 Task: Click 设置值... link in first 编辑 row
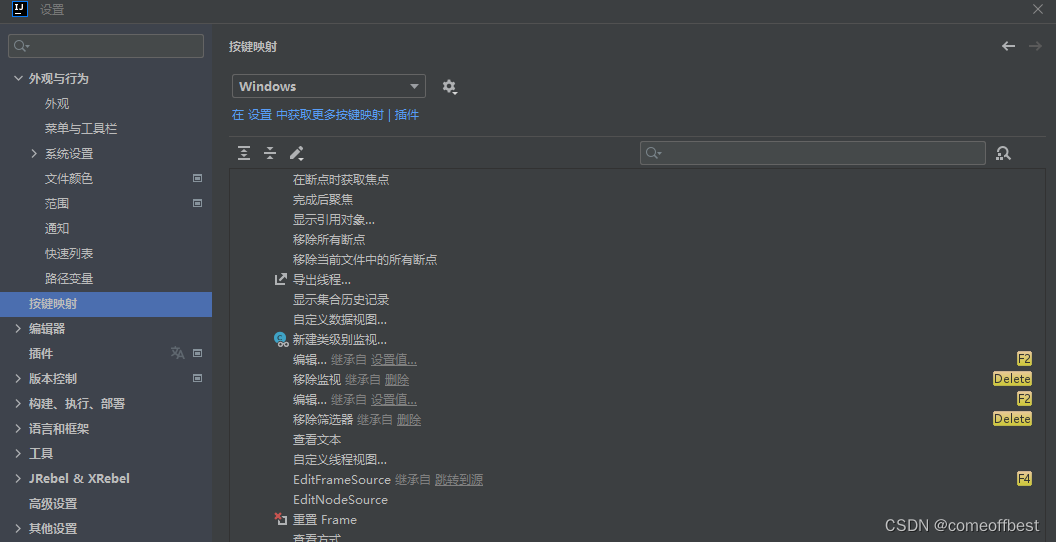coord(393,360)
